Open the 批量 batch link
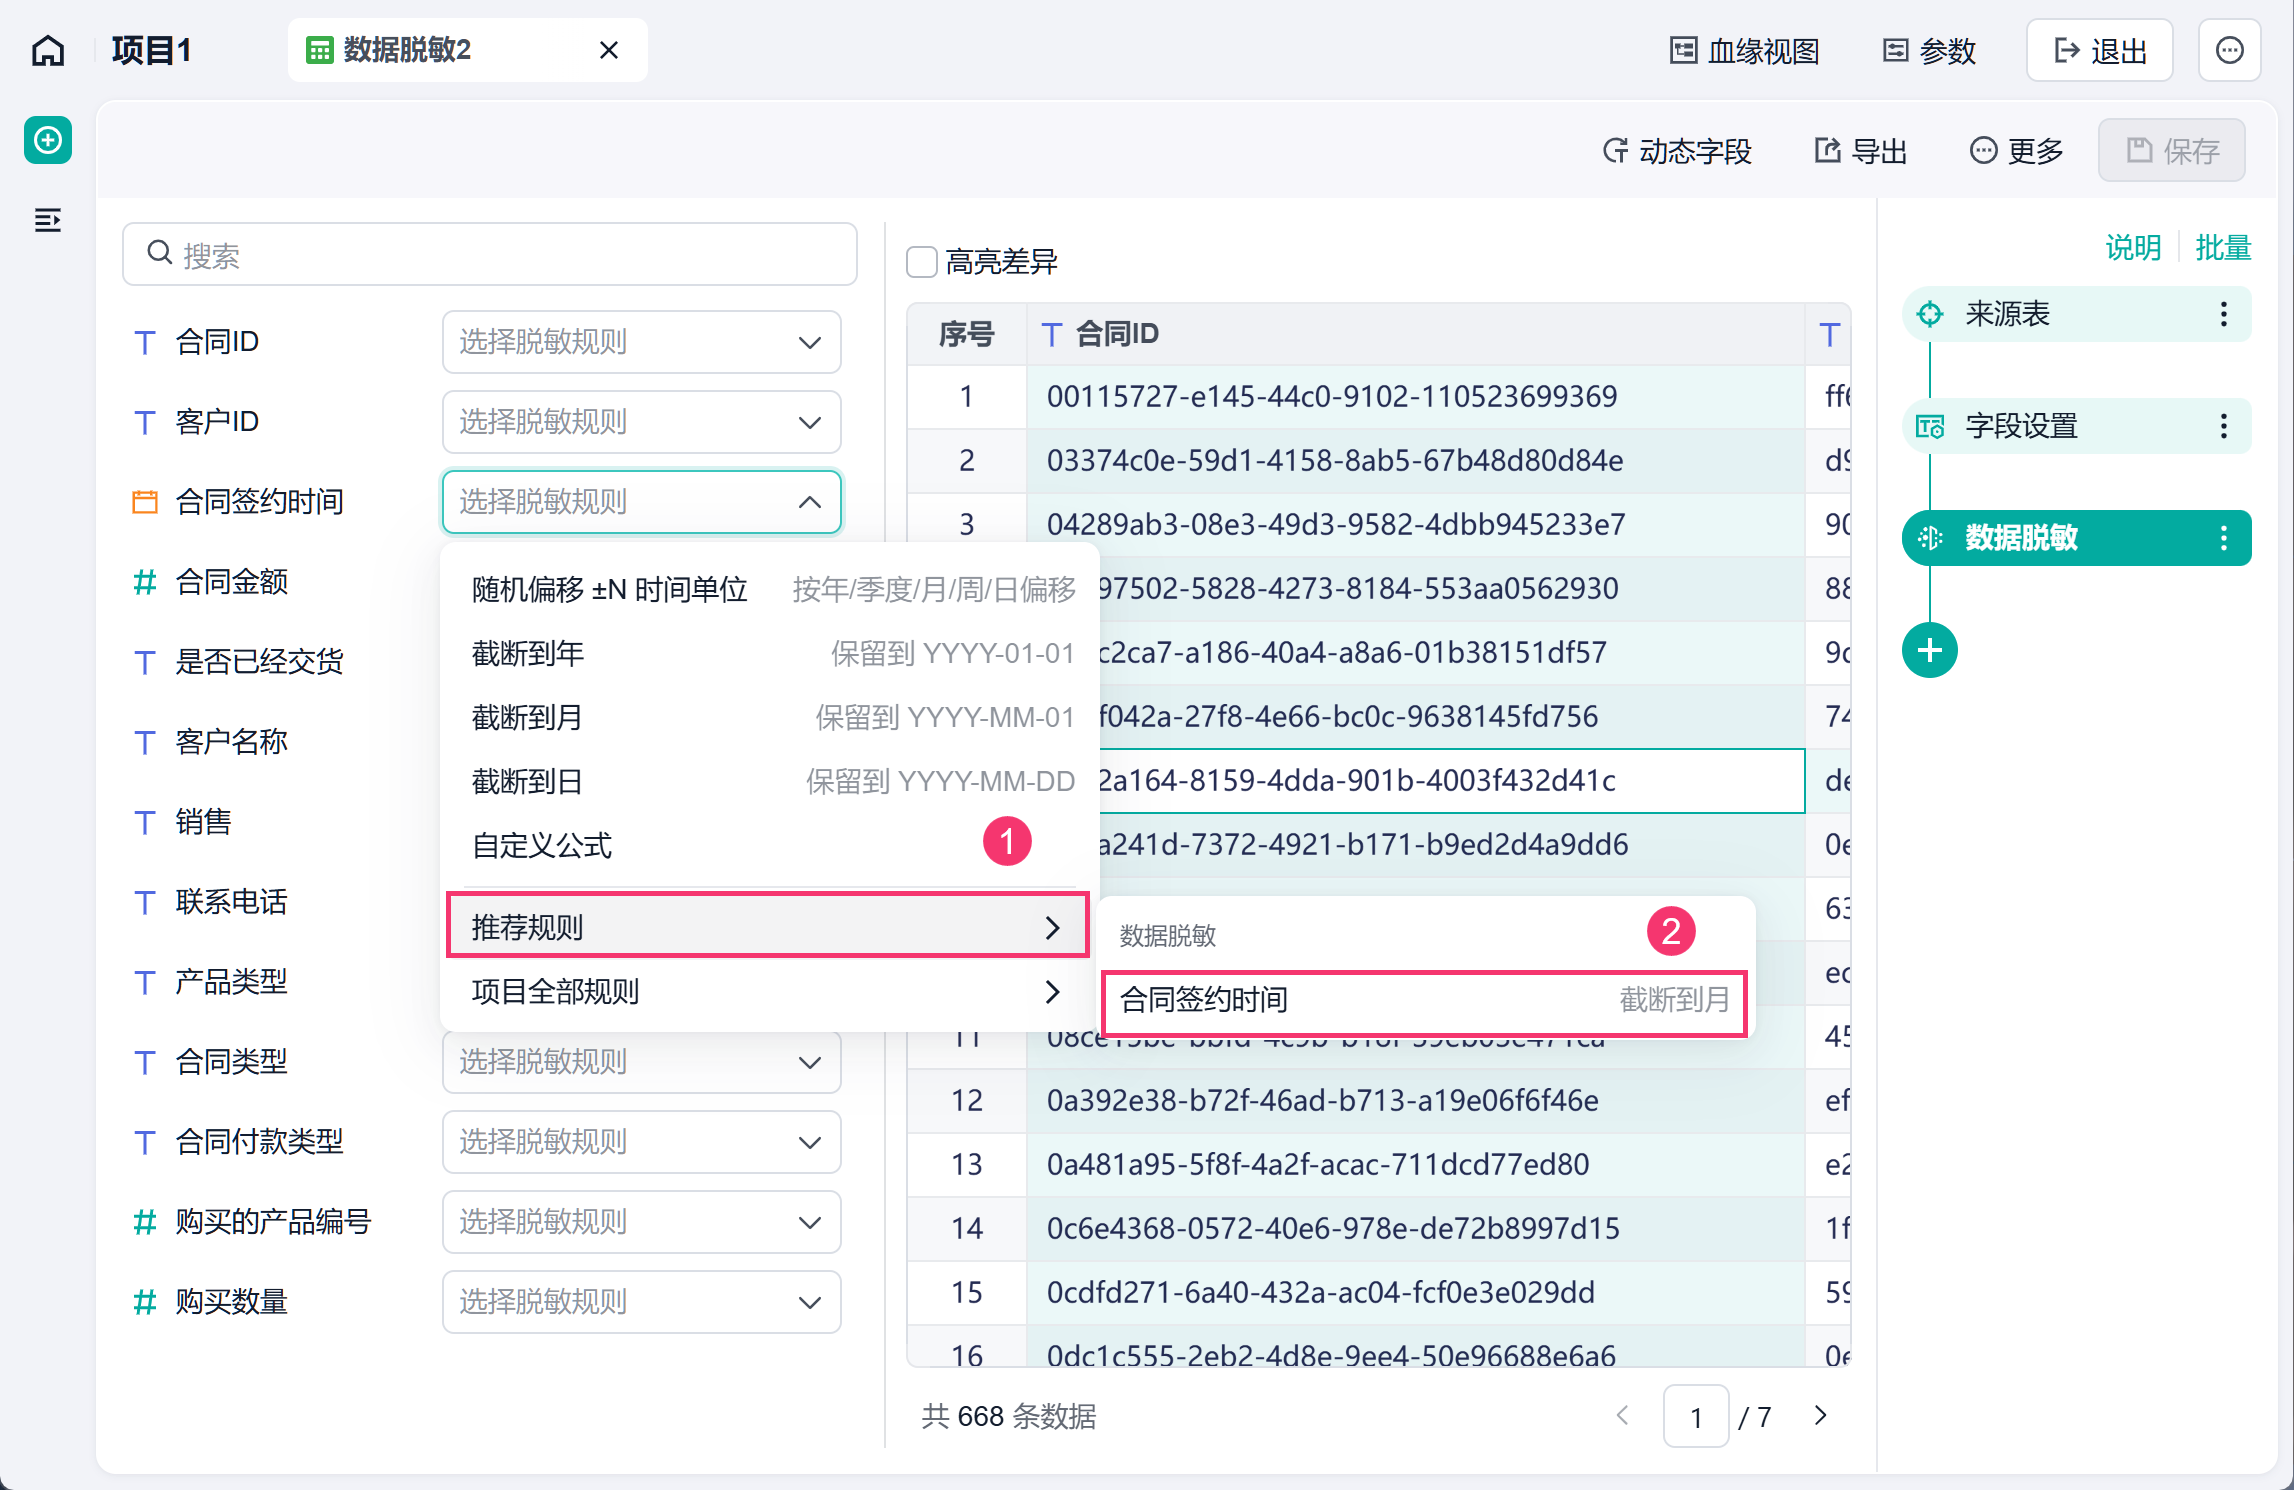This screenshot has width=2294, height=1490. click(2223, 247)
